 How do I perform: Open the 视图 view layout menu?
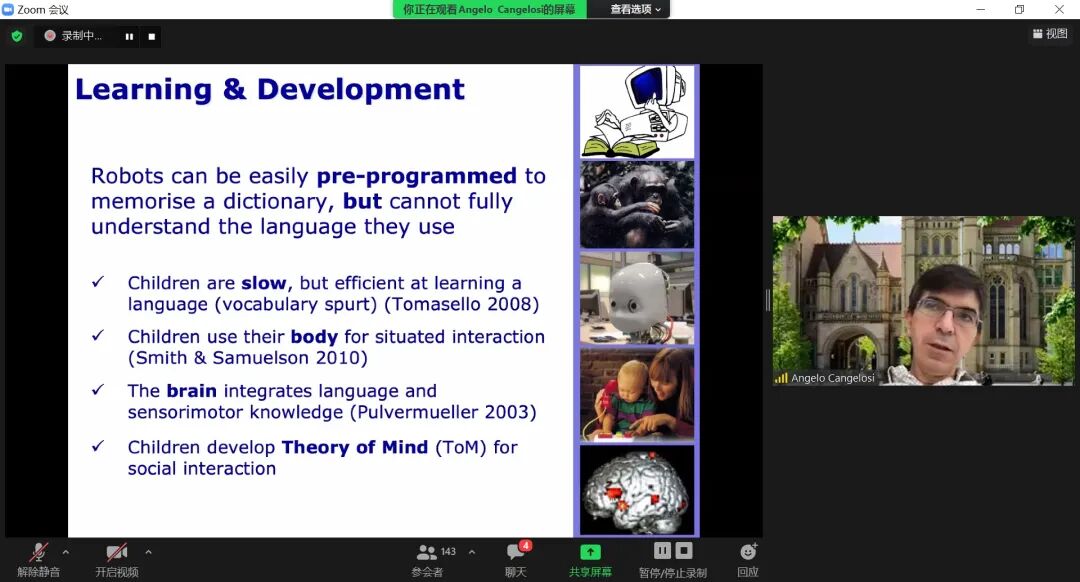pos(1050,34)
